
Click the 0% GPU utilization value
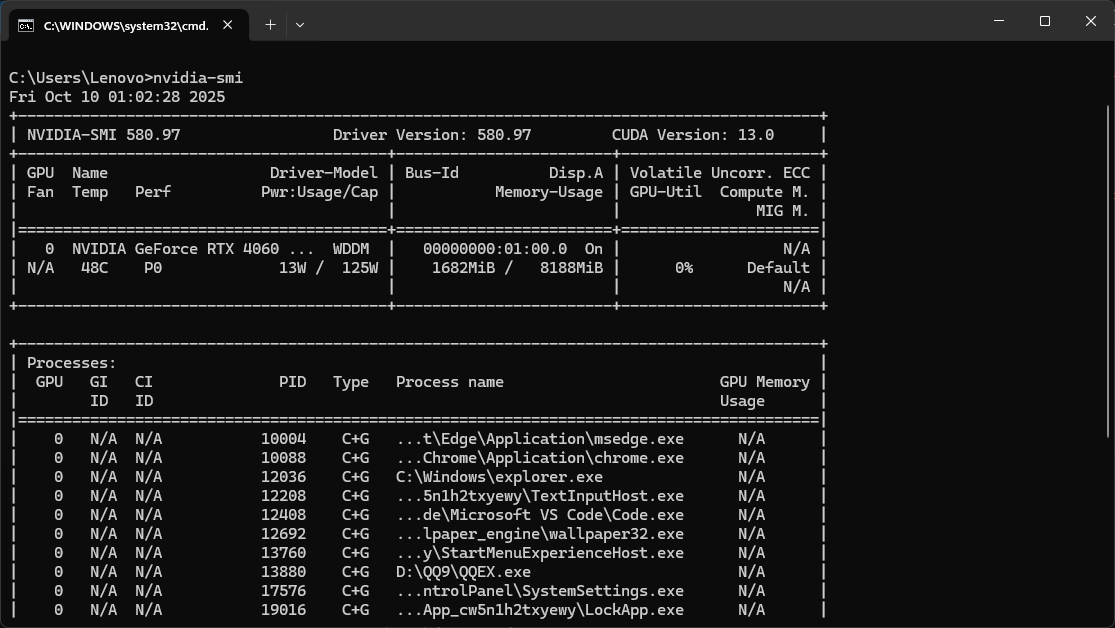tap(684, 268)
